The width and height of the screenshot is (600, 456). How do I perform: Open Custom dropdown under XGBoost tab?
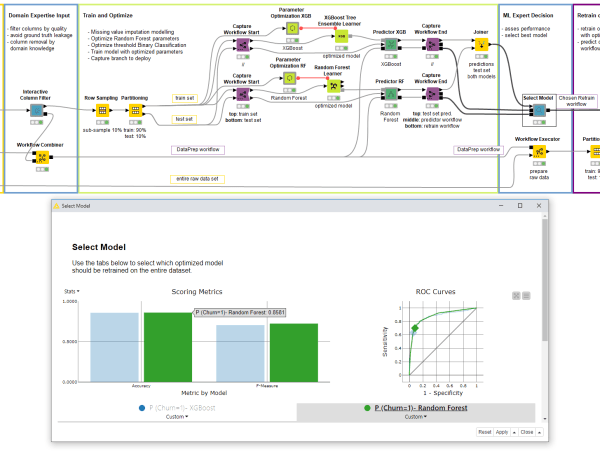177,417
